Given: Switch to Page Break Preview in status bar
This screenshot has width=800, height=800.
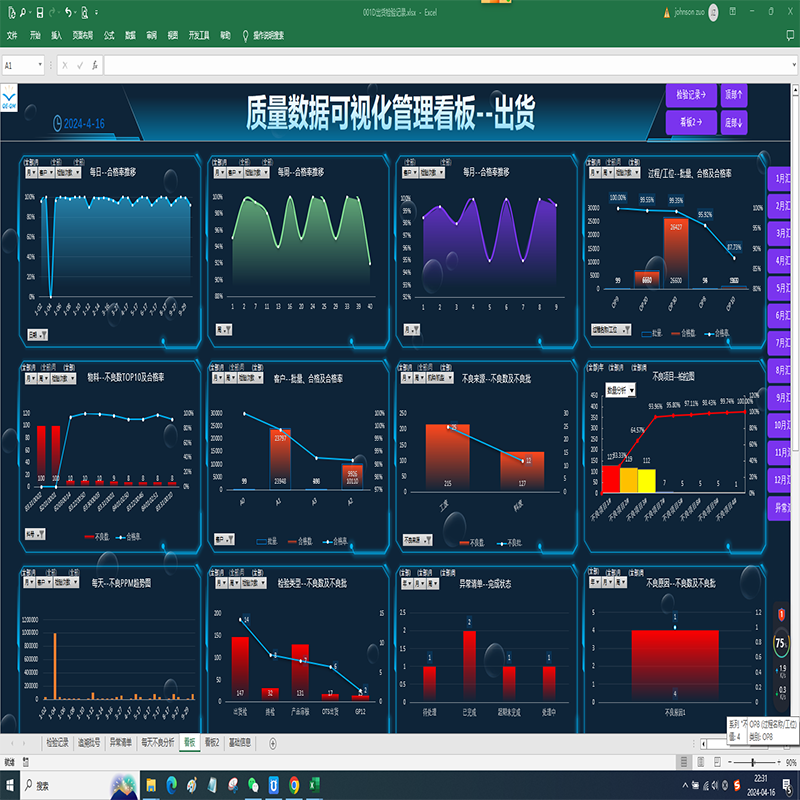Looking at the screenshot, I should (x=717, y=762).
